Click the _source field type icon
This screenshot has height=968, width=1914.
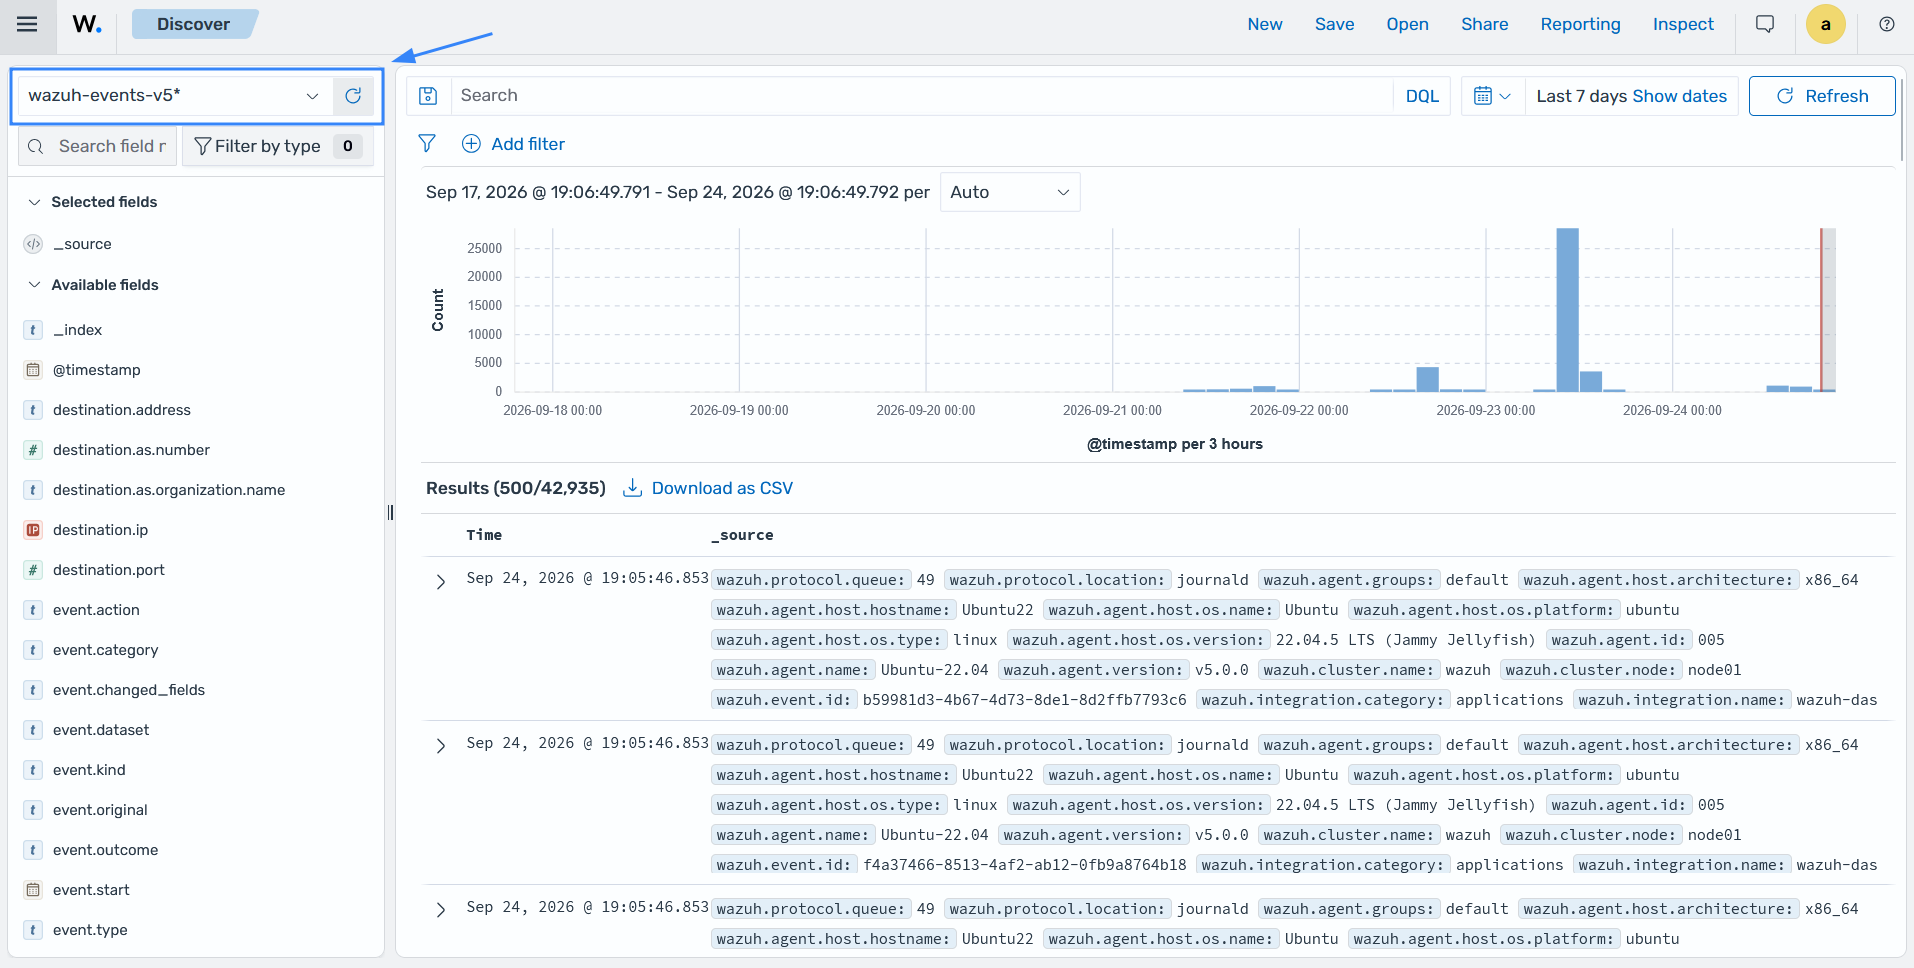pyautogui.click(x=33, y=244)
